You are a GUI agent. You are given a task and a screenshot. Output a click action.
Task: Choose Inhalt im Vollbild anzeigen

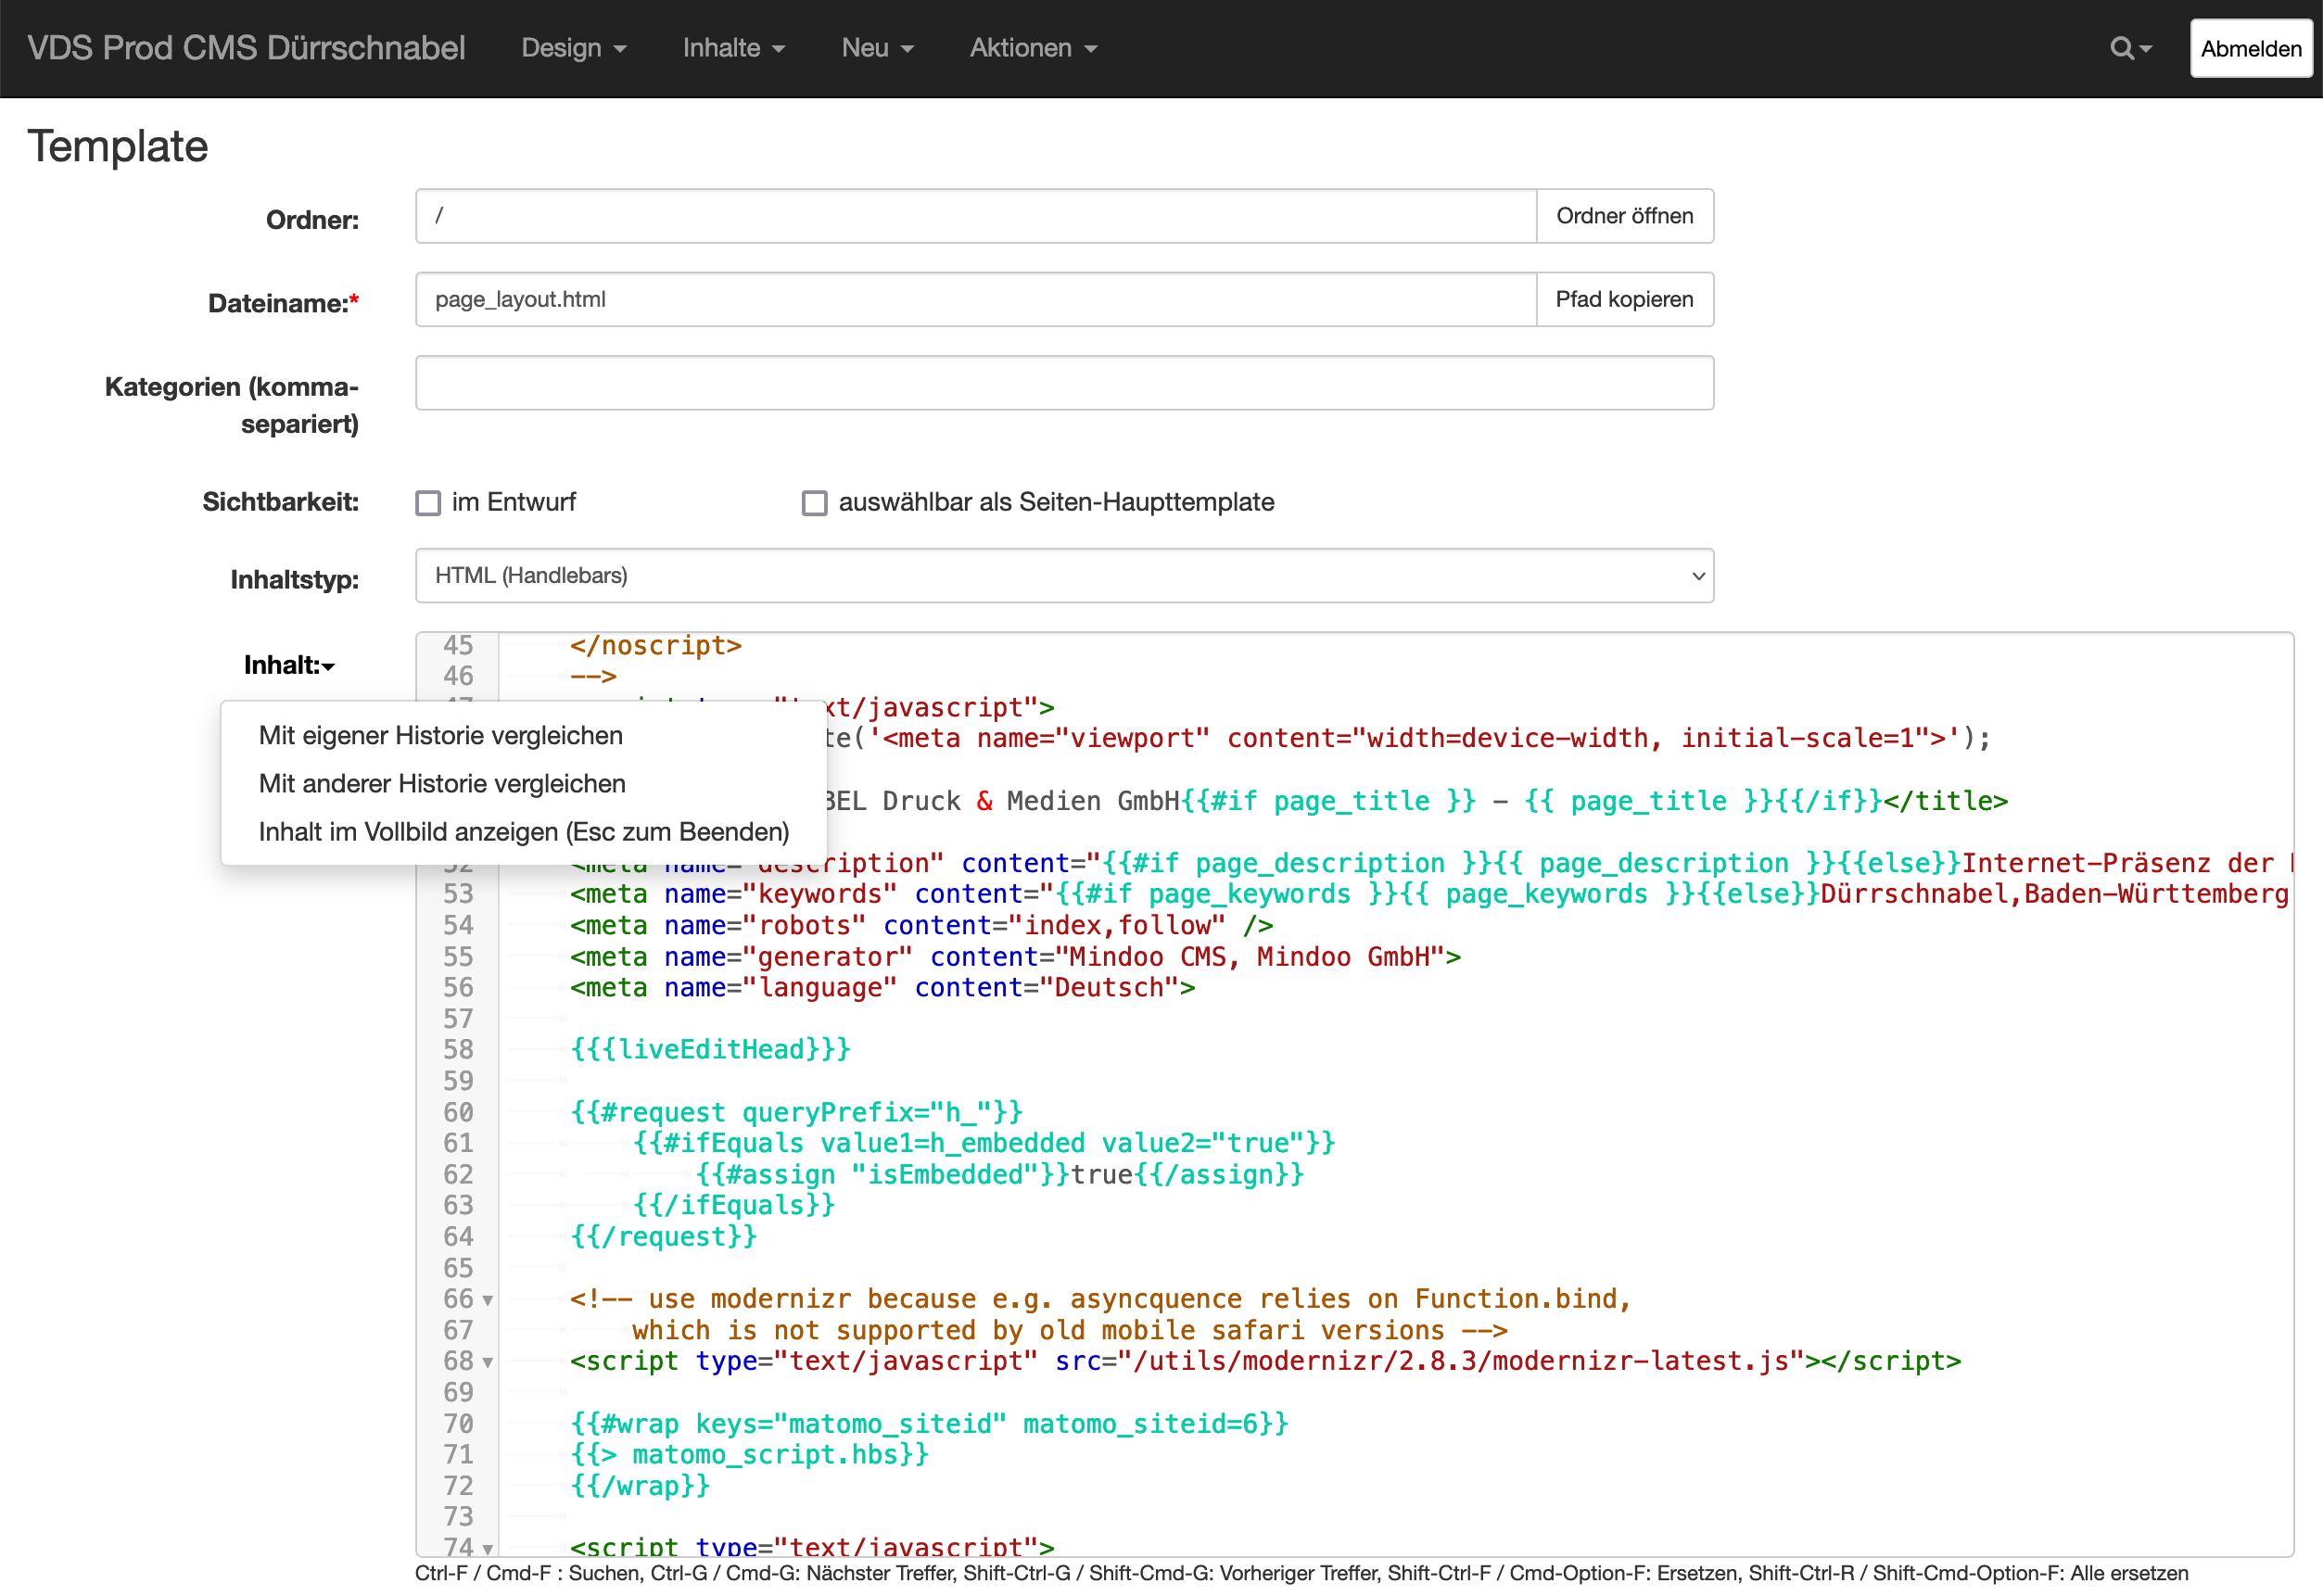point(523,832)
